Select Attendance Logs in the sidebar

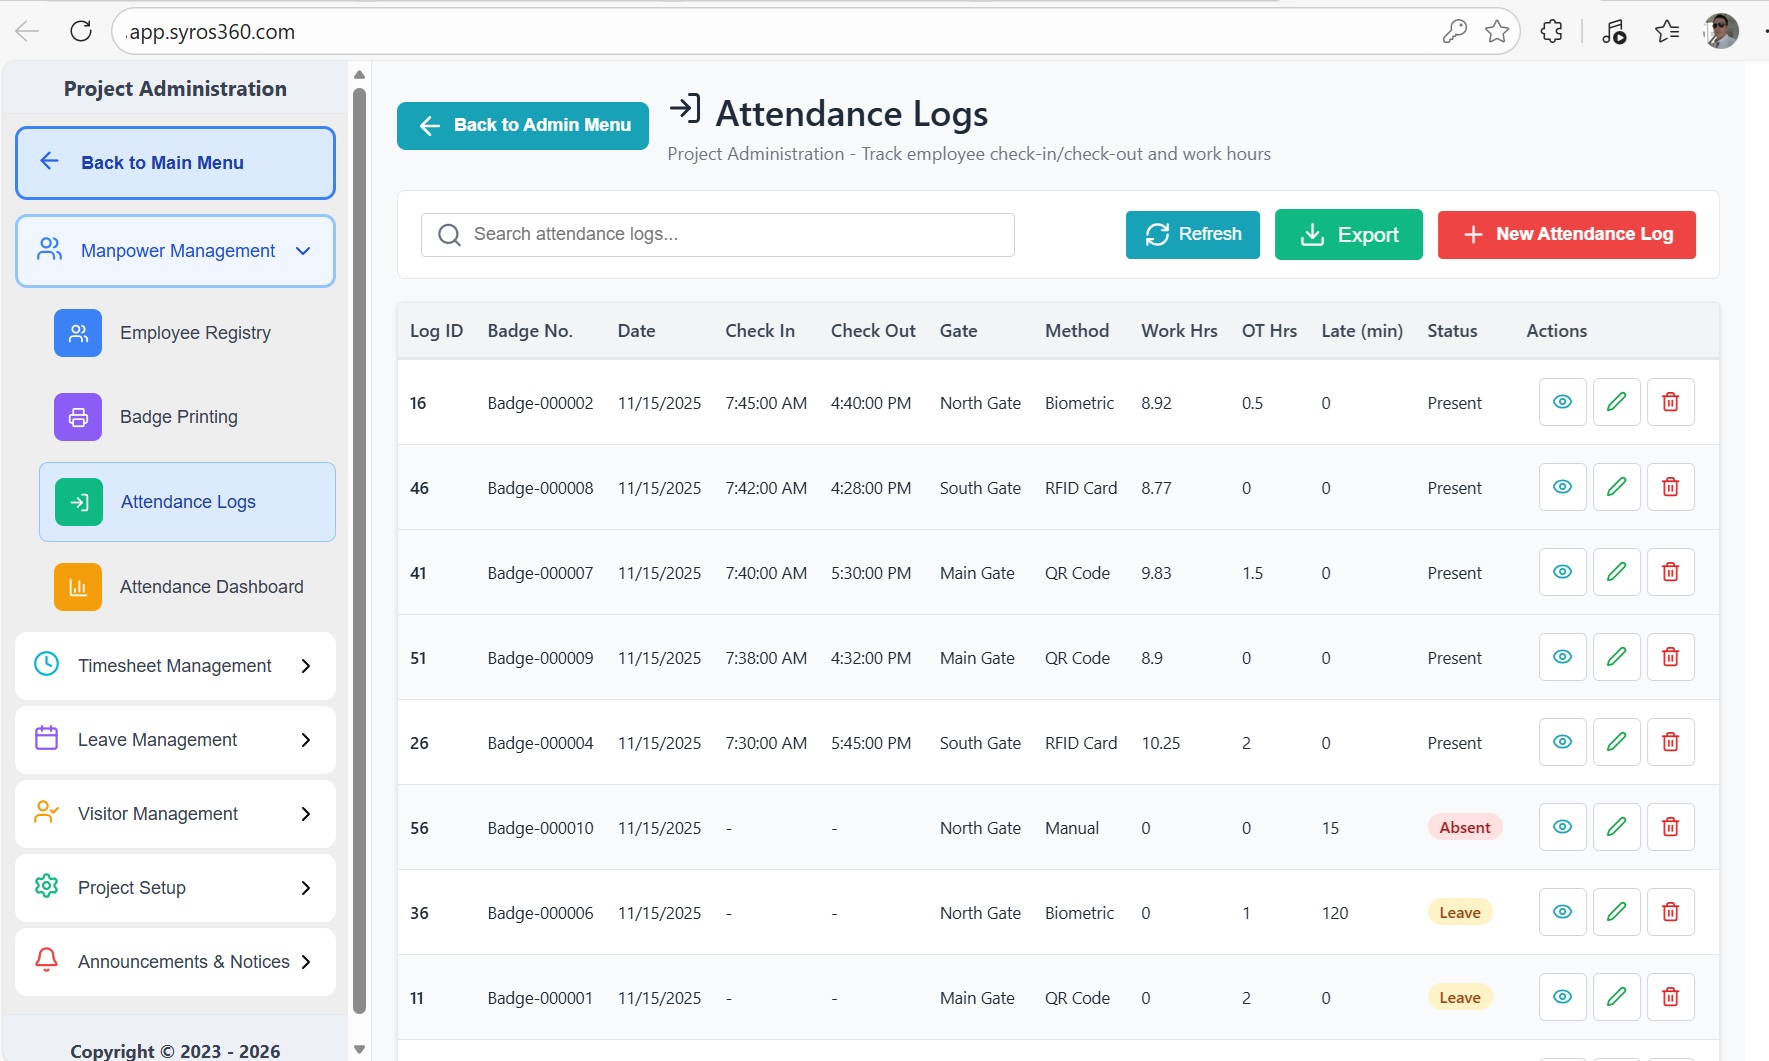[x=188, y=502]
